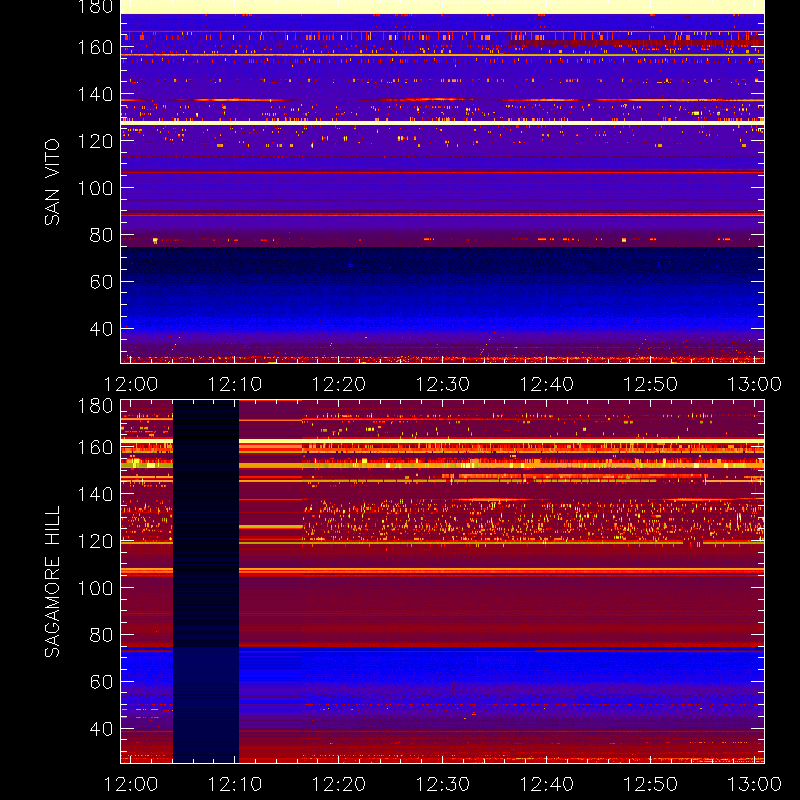Click 12:40 below the Sagamore Hill panel
800x800 pixels.
click(x=546, y=784)
